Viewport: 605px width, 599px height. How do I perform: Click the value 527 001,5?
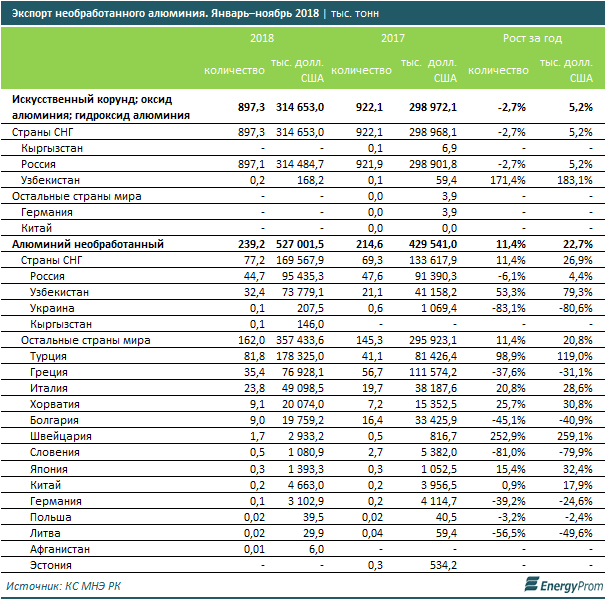[300, 244]
